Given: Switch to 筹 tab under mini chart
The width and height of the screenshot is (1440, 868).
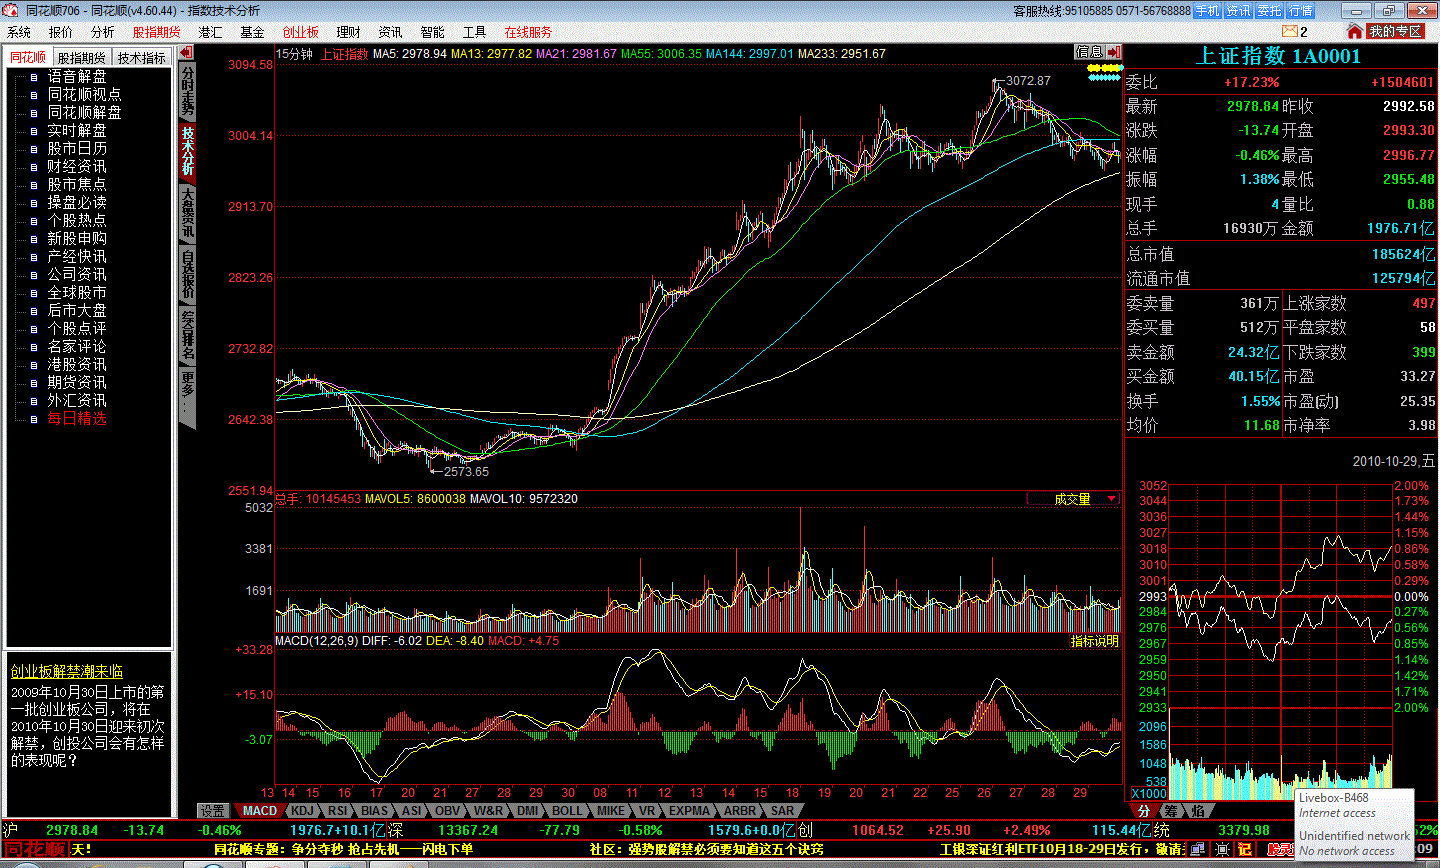Looking at the screenshot, I should 1171,811.
